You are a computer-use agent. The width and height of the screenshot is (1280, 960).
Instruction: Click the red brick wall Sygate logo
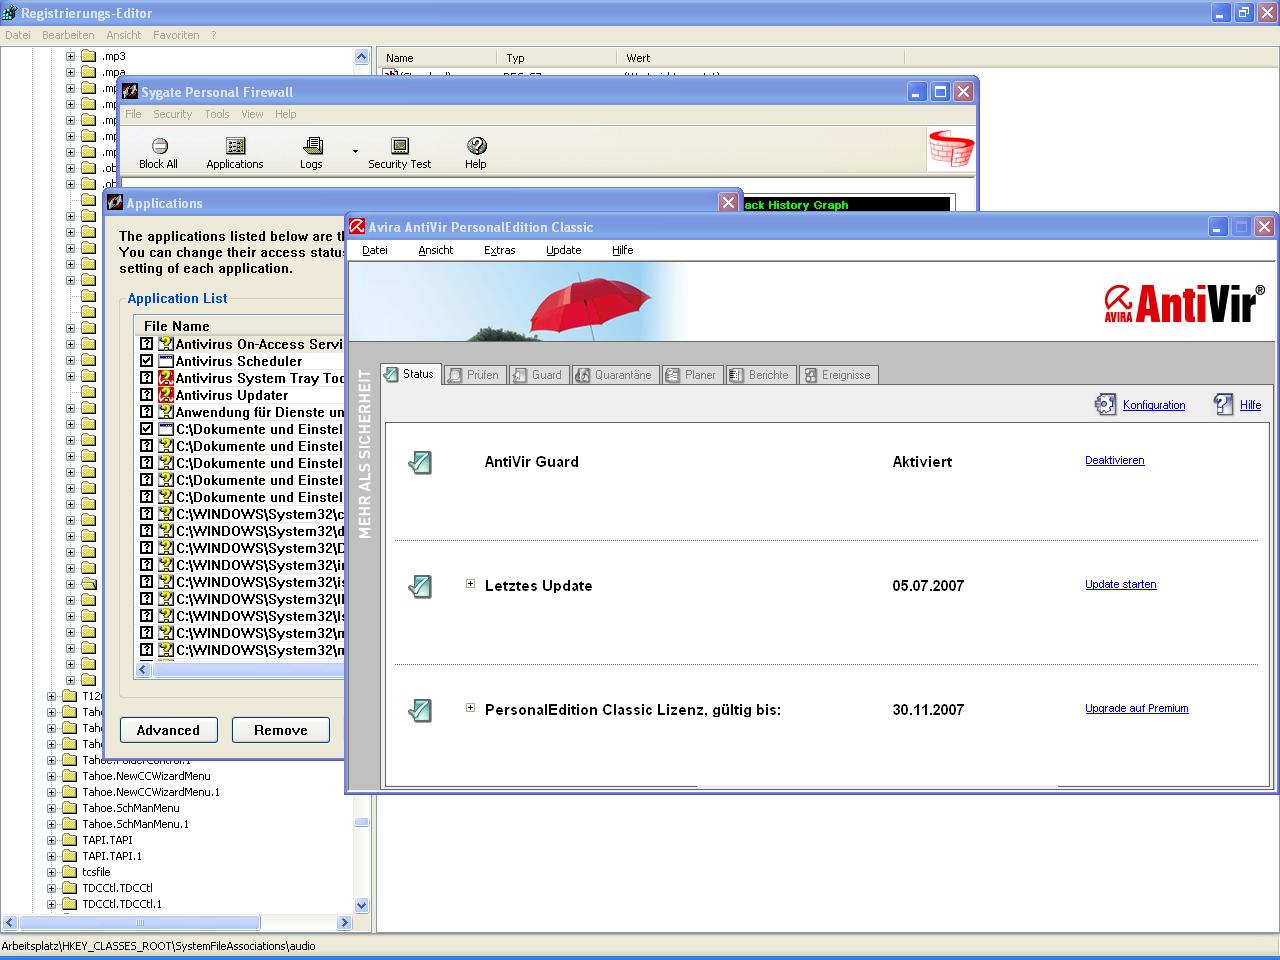point(951,149)
